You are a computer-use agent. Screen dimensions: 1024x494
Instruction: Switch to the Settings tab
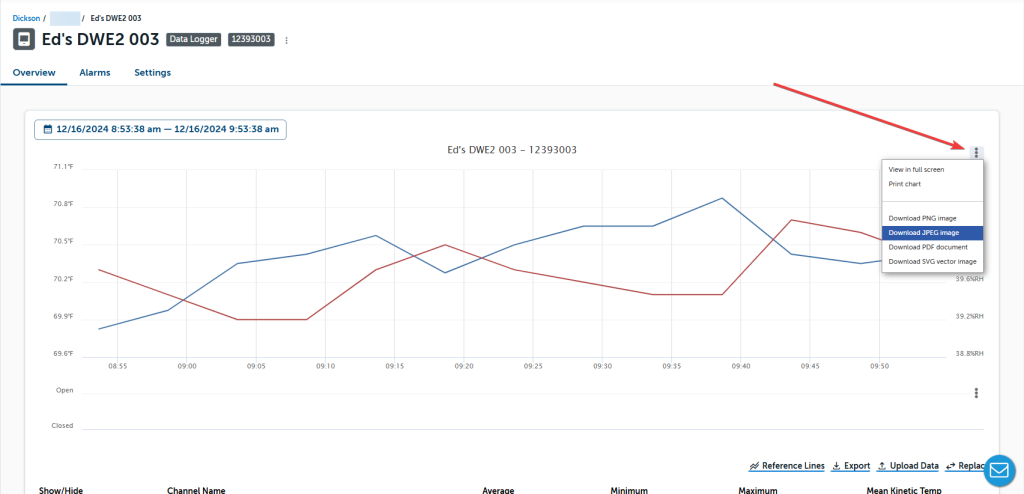[152, 73]
